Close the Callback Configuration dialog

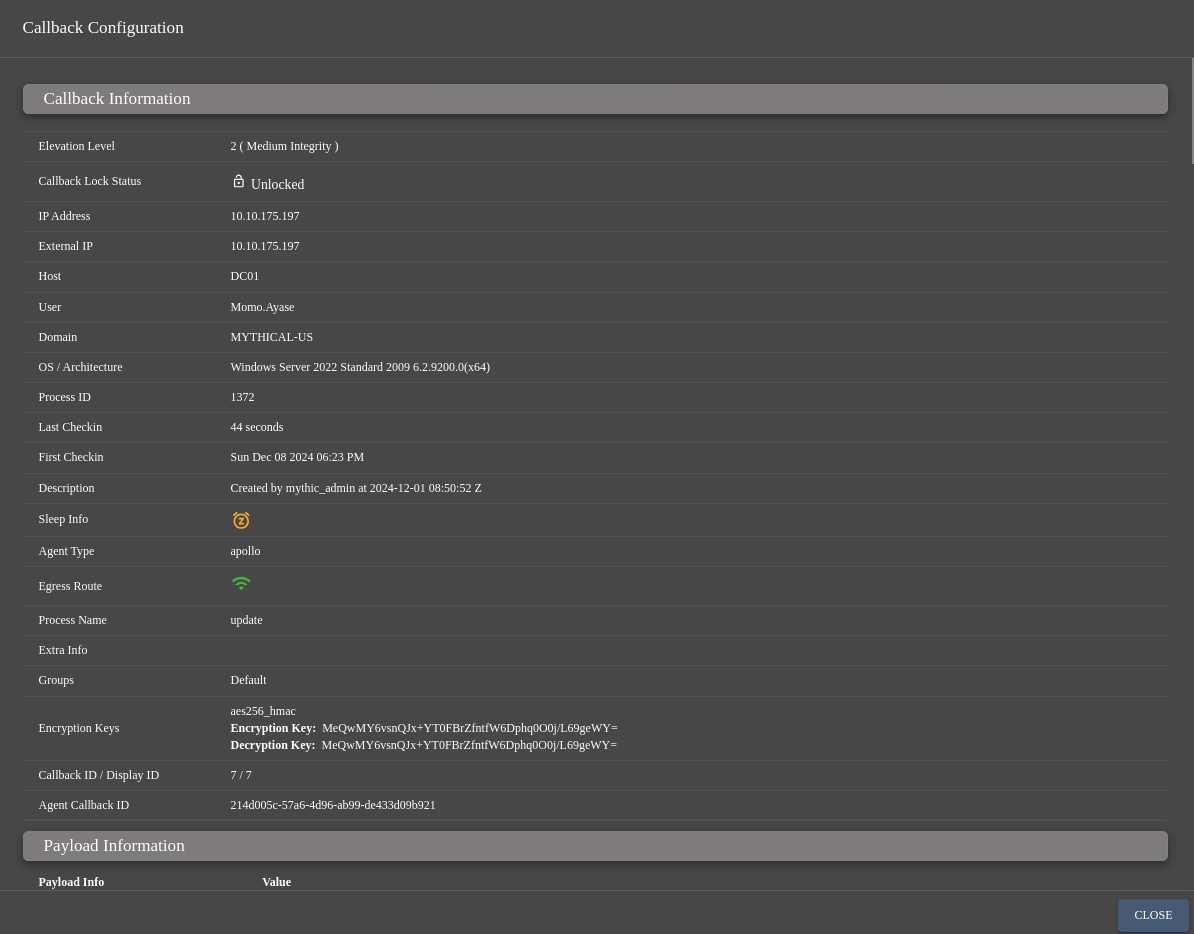[x=1153, y=915]
